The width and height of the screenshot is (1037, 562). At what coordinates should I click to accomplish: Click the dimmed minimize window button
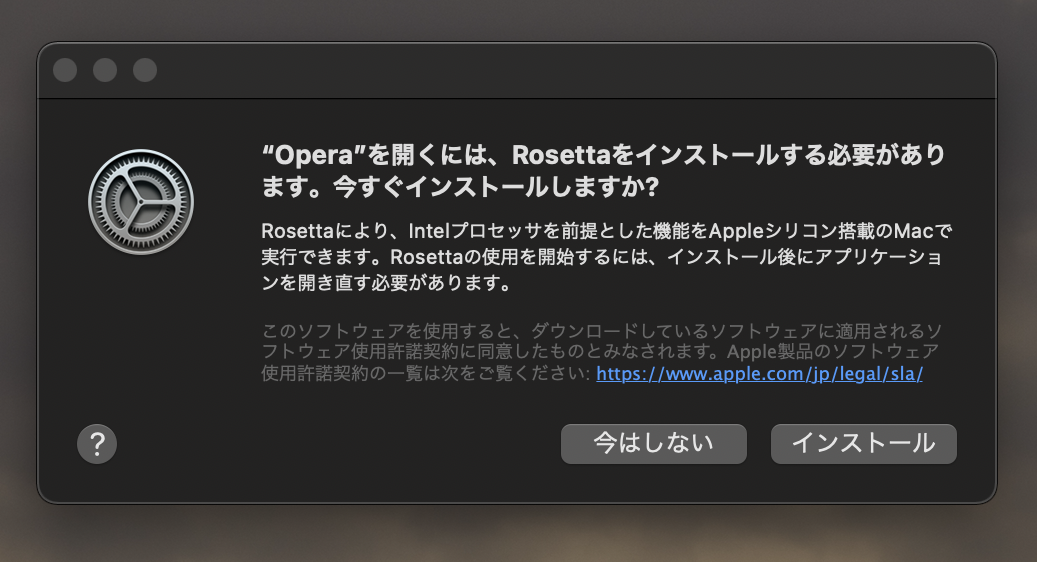[x=105, y=70]
